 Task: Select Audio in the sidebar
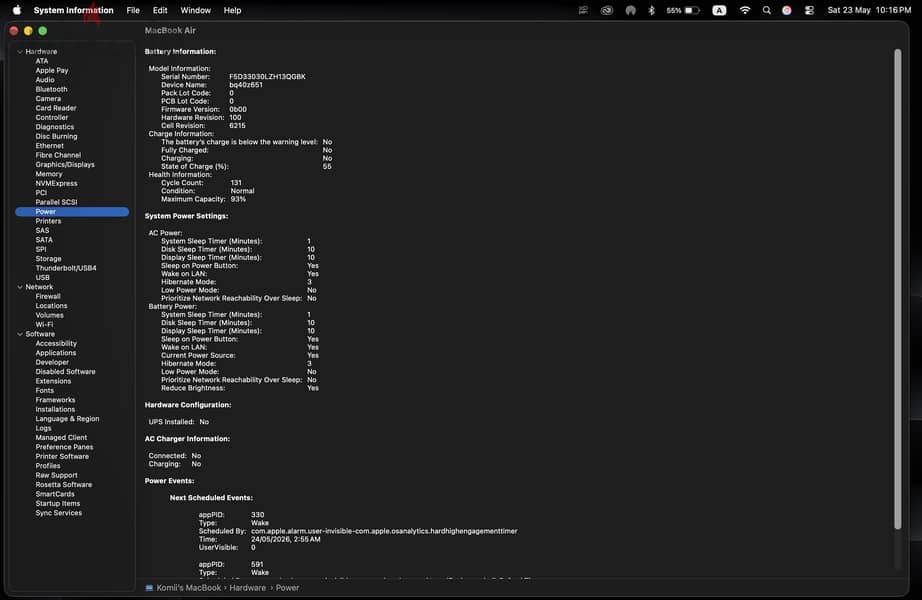tap(45, 80)
